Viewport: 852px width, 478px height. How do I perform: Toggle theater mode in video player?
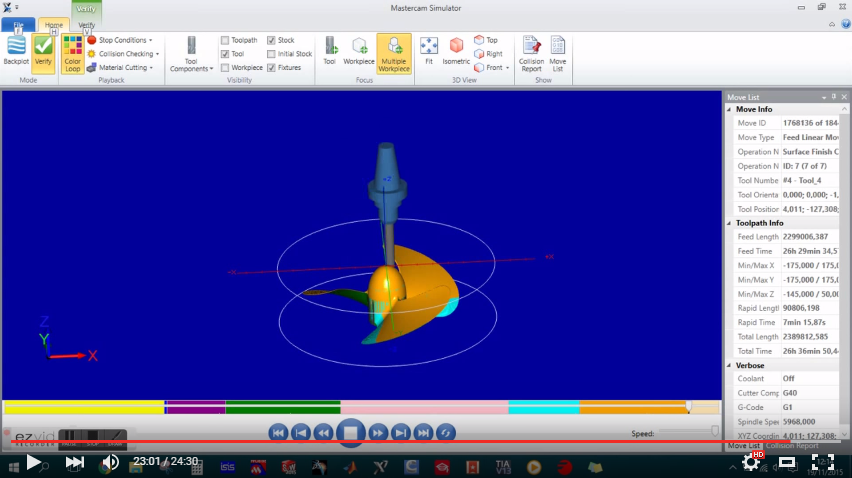click(787, 463)
